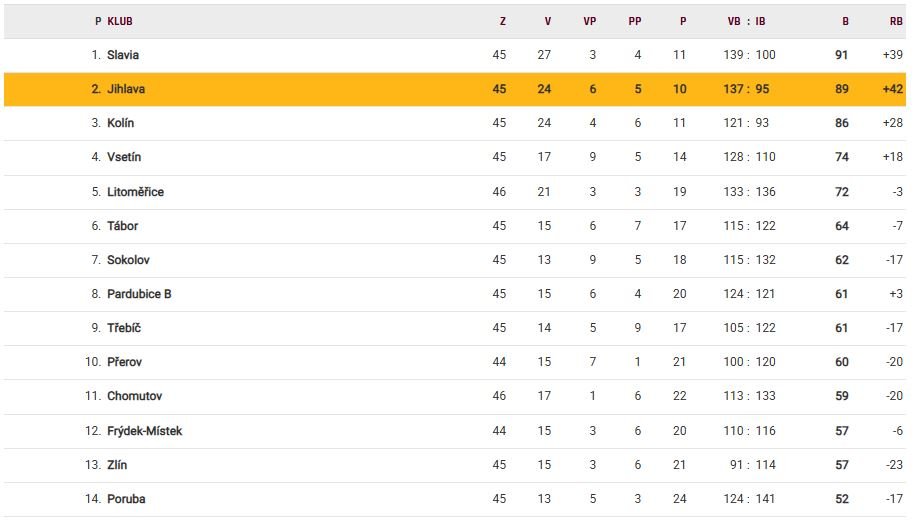Click the RB column header
The width and height of the screenshot is (916, 524).
(x=895, y=21)
